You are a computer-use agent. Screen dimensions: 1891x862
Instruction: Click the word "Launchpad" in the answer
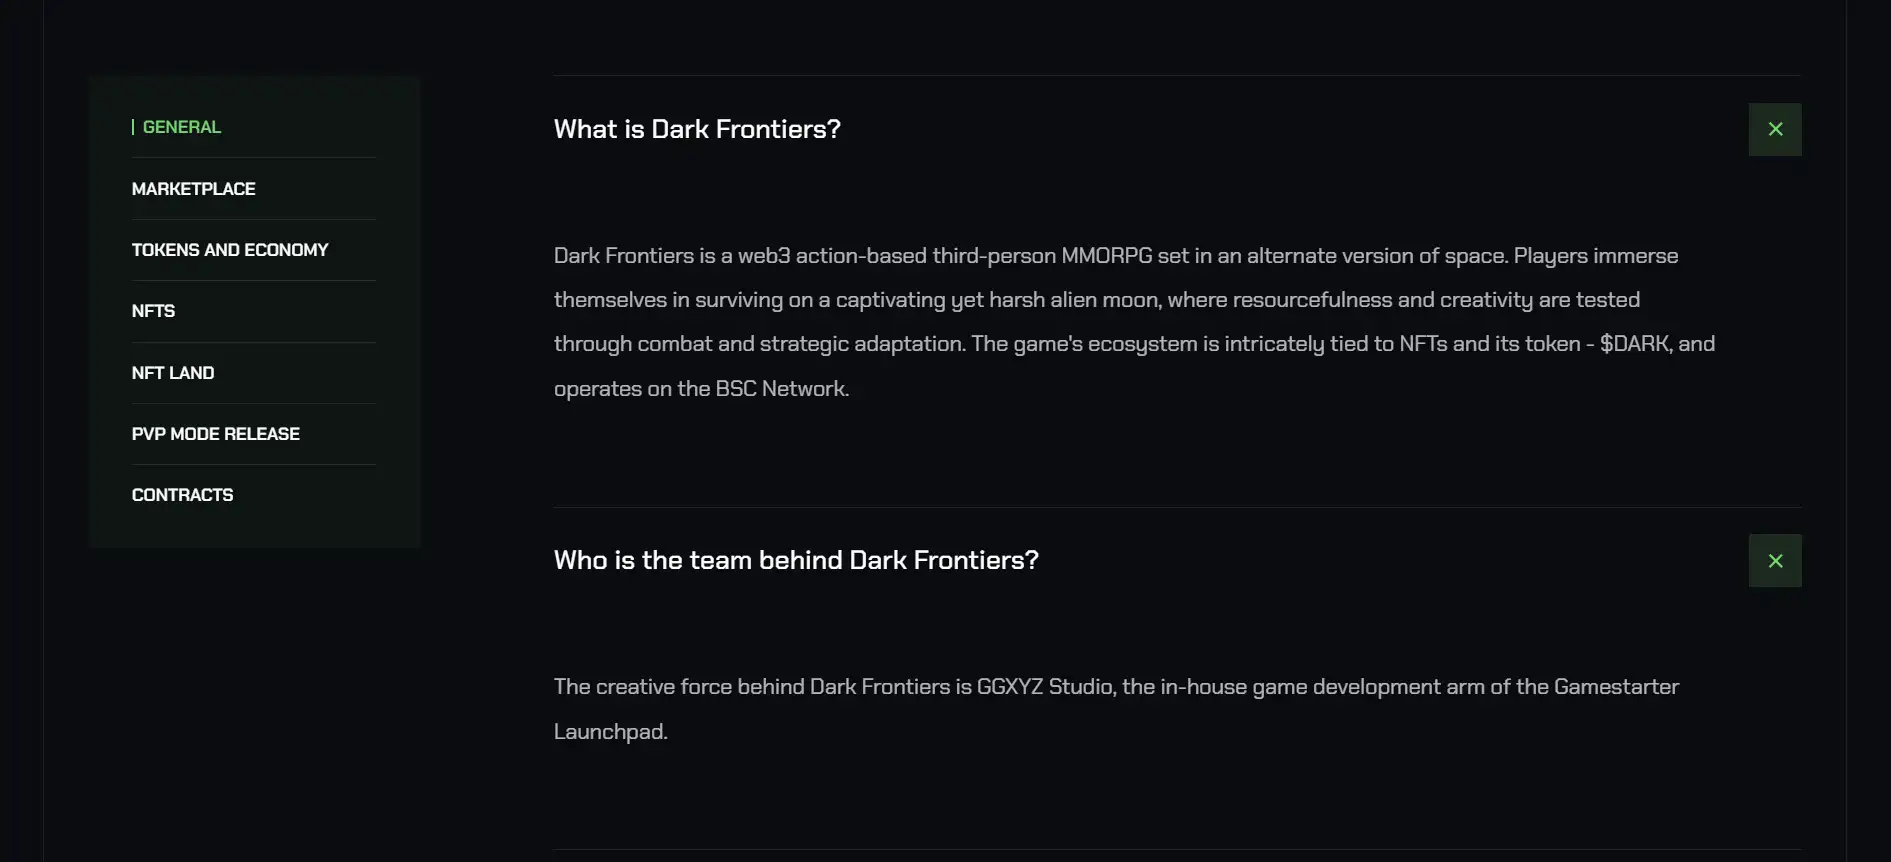coord(609,732)
